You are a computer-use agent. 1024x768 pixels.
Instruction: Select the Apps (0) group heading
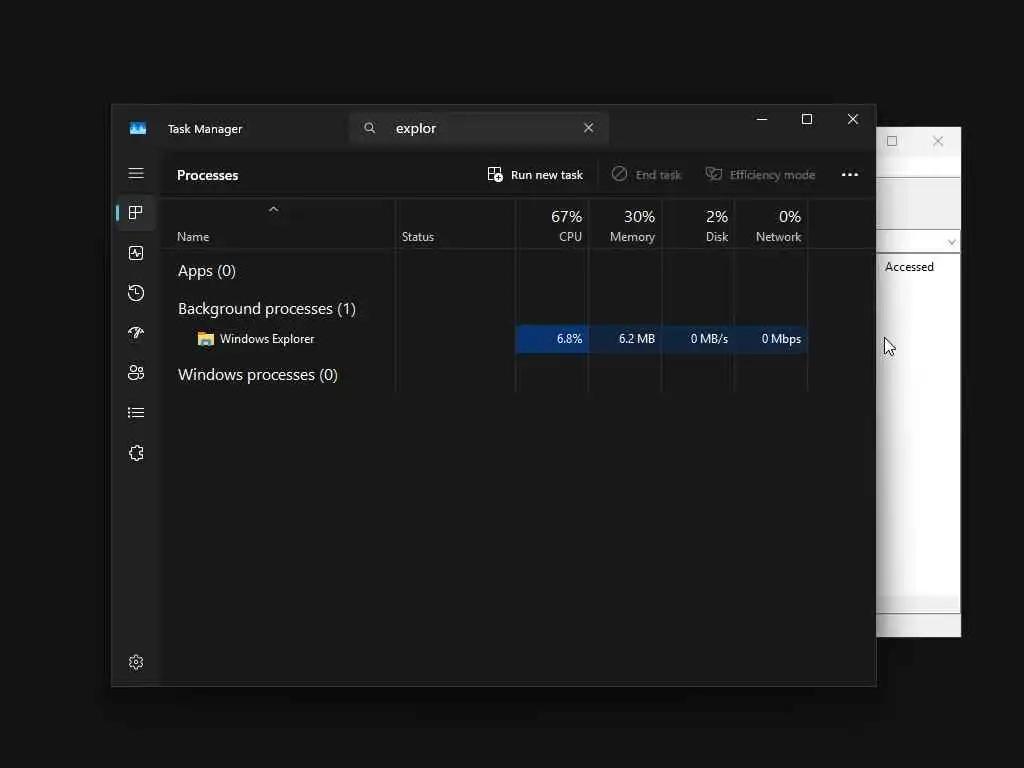pos(206,271)
